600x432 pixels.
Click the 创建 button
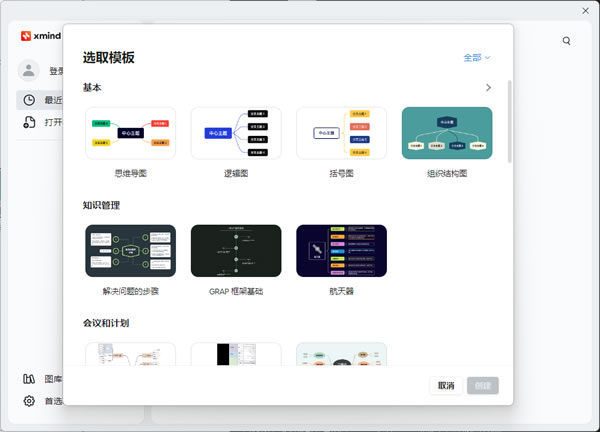tap(483, 385)
